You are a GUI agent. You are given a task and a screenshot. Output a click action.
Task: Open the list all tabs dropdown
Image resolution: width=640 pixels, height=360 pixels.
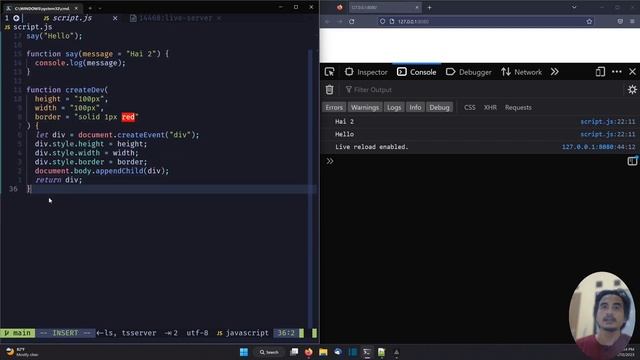click(x=574, y=7)
